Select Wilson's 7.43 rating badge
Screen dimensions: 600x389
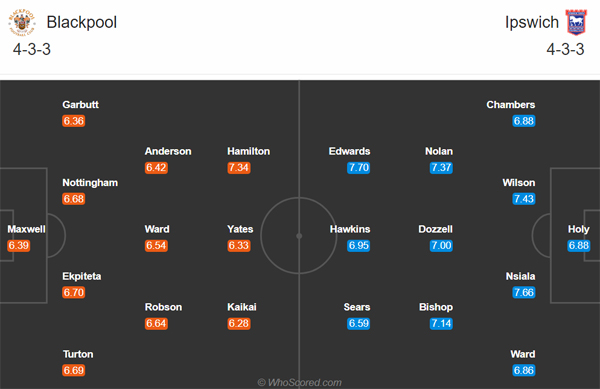tap(524, 199)
